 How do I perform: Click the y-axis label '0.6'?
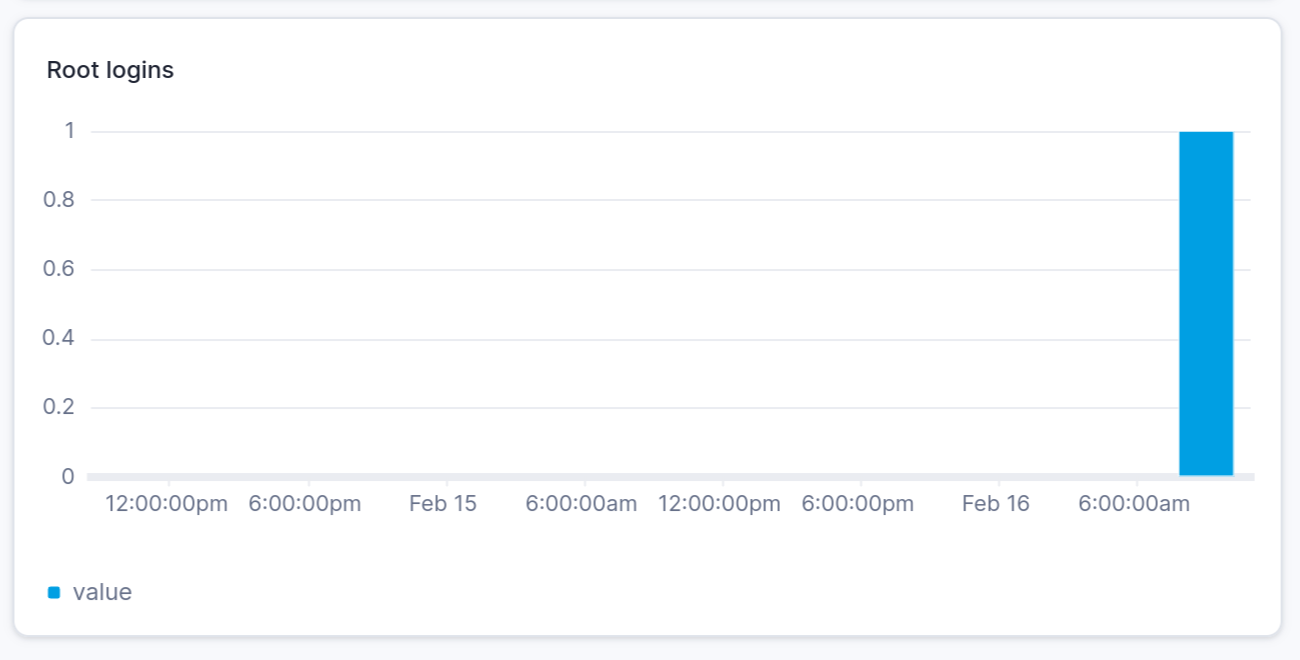click(x=59, y=269)
